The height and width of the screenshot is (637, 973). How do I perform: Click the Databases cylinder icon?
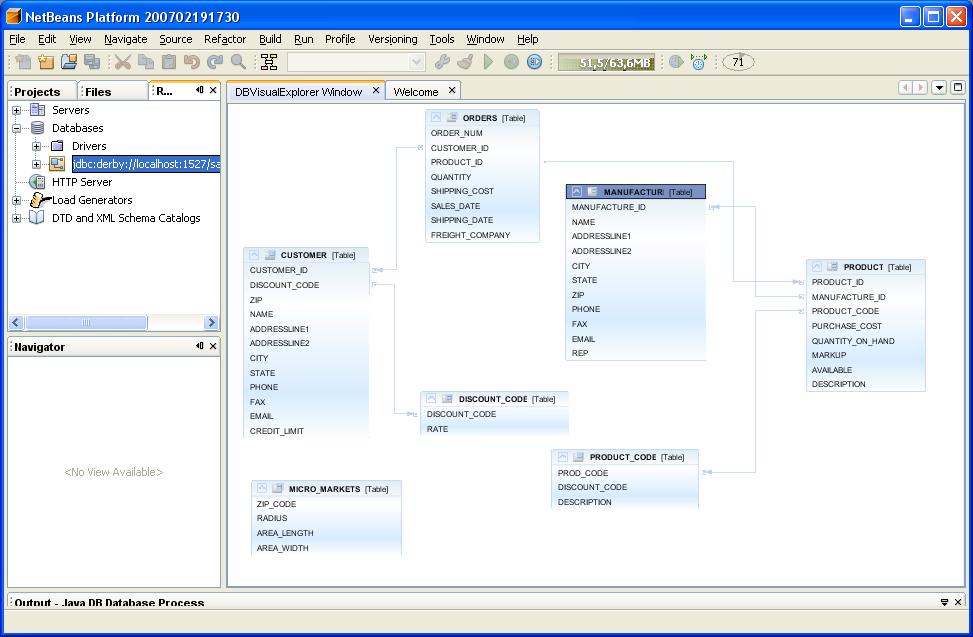pyautogui.click(x=37, y=128)
